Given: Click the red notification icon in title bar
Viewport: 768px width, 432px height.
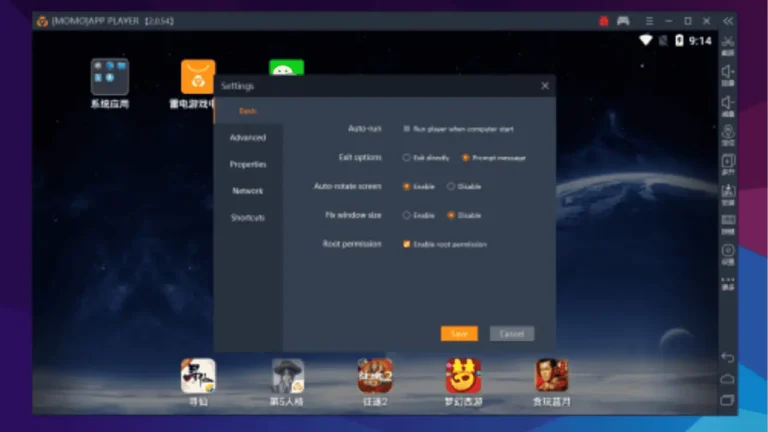Looking at the screenshot, I should [x=603, y=21].
